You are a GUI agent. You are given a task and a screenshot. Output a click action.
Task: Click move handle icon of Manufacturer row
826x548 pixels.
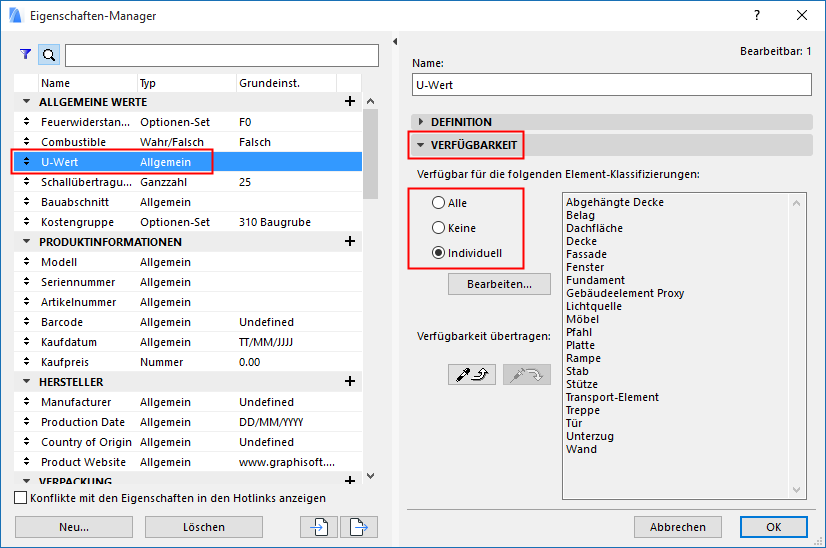coord(26,402)
